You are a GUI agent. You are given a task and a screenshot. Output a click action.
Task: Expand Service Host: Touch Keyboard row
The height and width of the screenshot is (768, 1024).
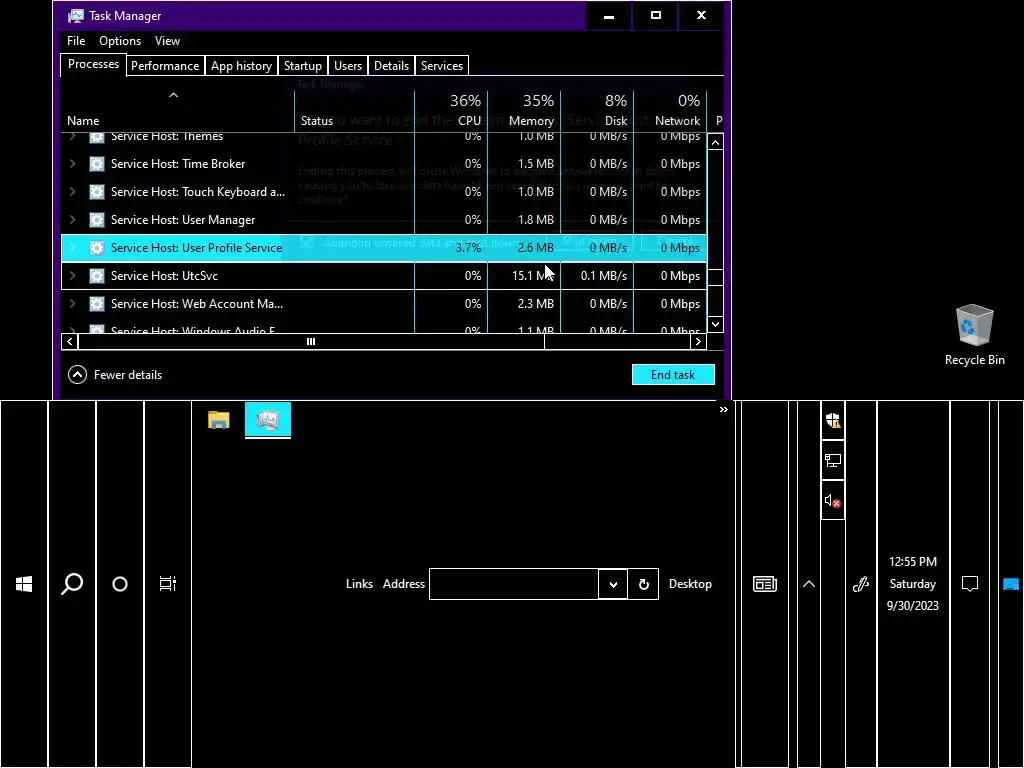72,192
